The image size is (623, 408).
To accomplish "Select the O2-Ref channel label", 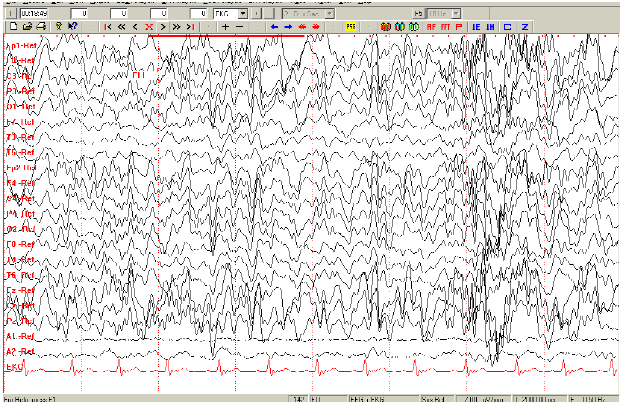I will [20, 229].
